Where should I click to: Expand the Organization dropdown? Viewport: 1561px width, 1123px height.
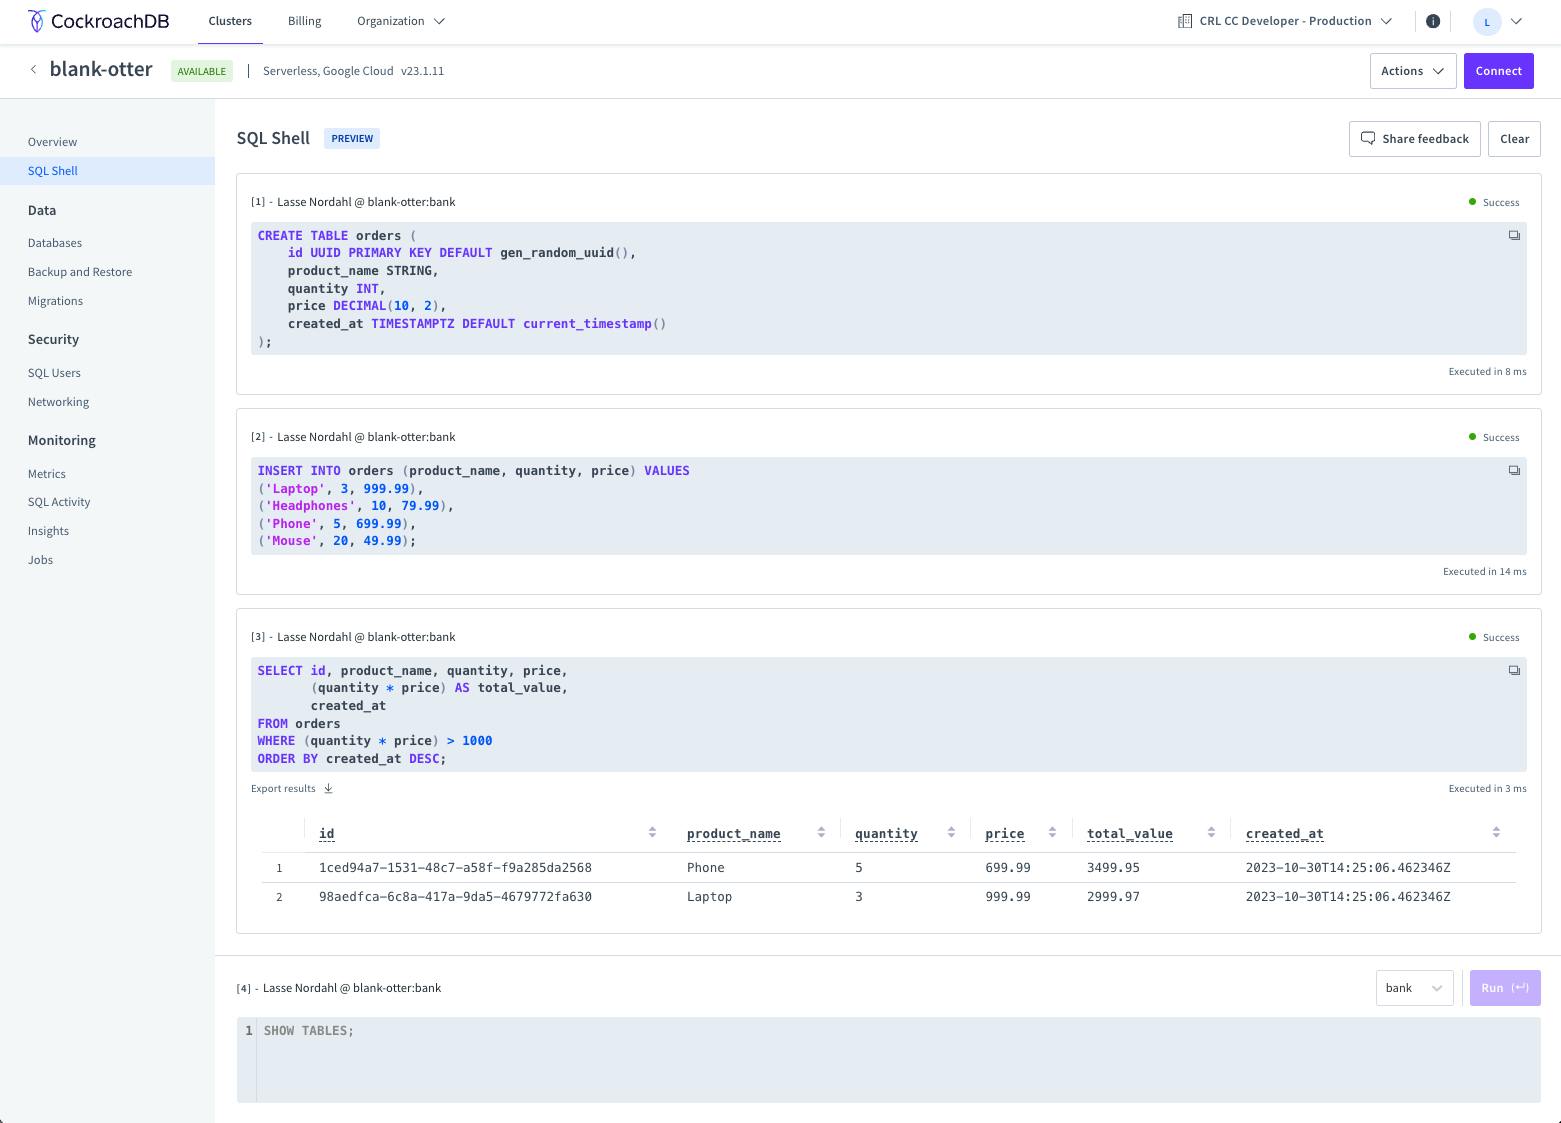[400, 21]
